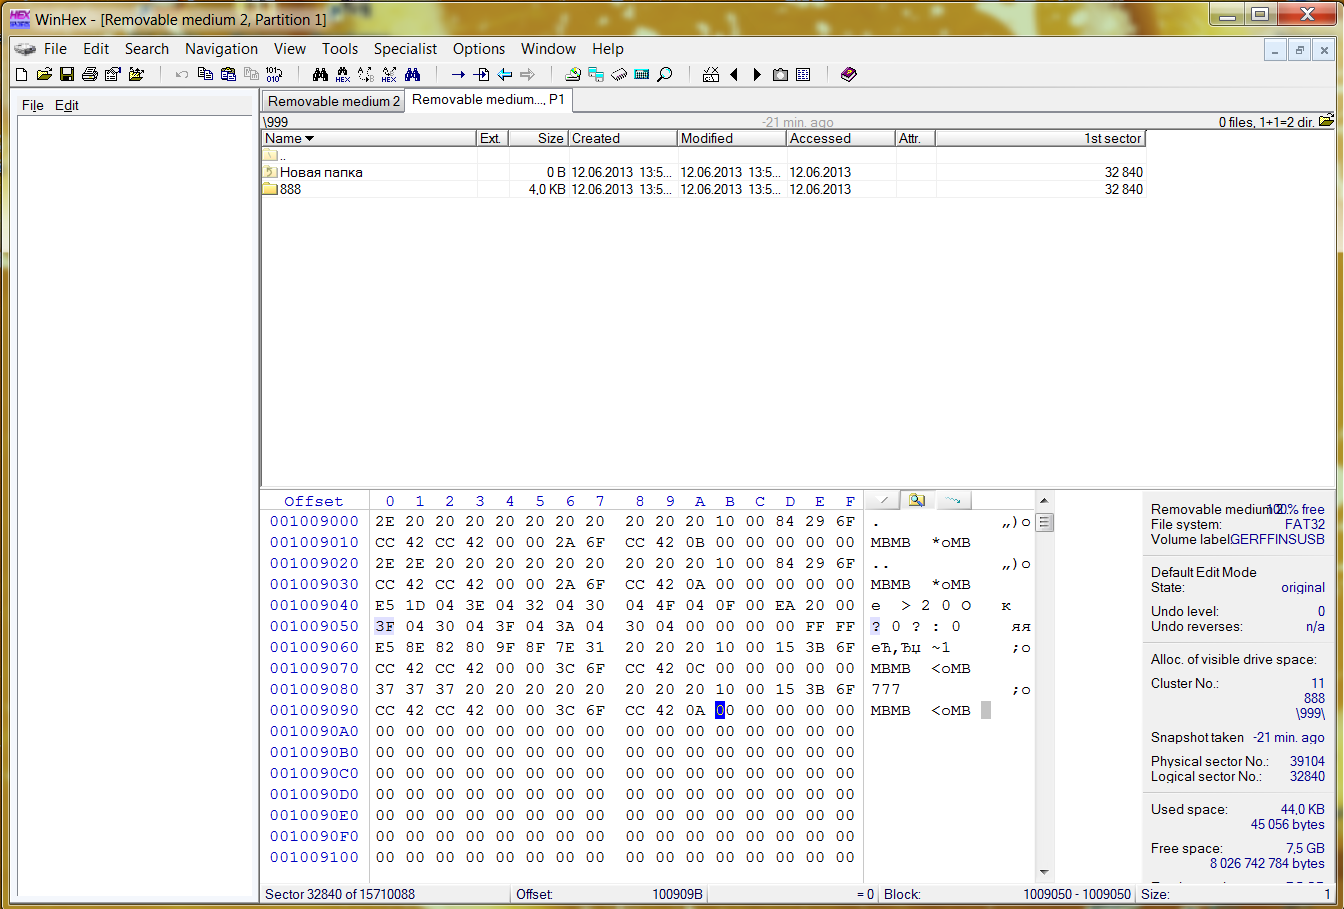Screen dimensions: 1344x909
Task: Open the Properties toolbar icon
Action: tap(113, 74)
